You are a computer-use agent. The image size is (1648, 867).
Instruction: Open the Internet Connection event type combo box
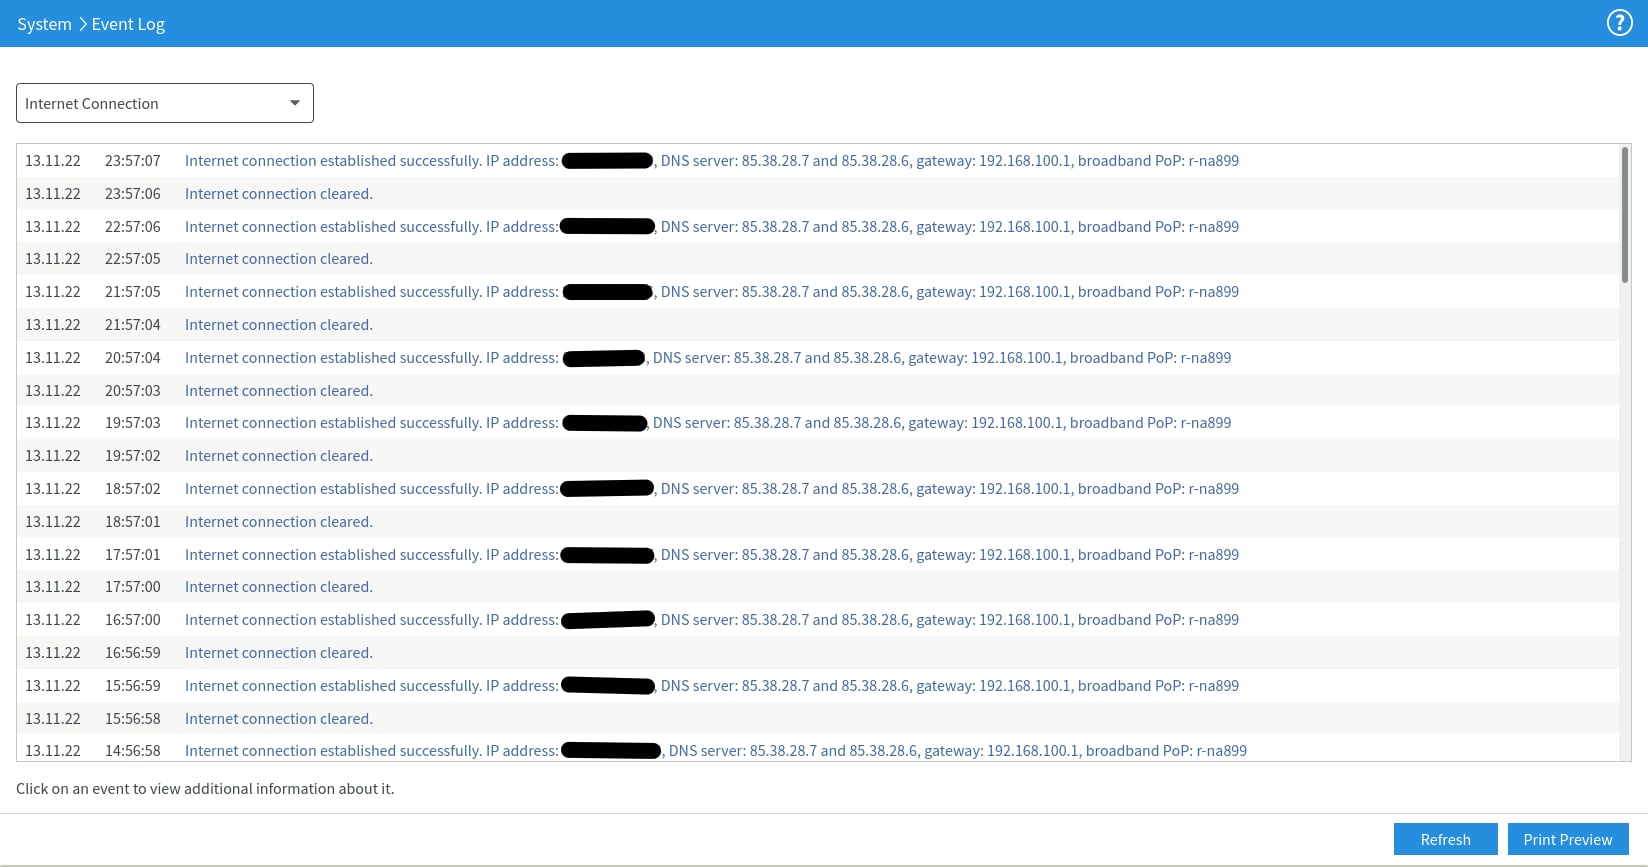point(165,103)
